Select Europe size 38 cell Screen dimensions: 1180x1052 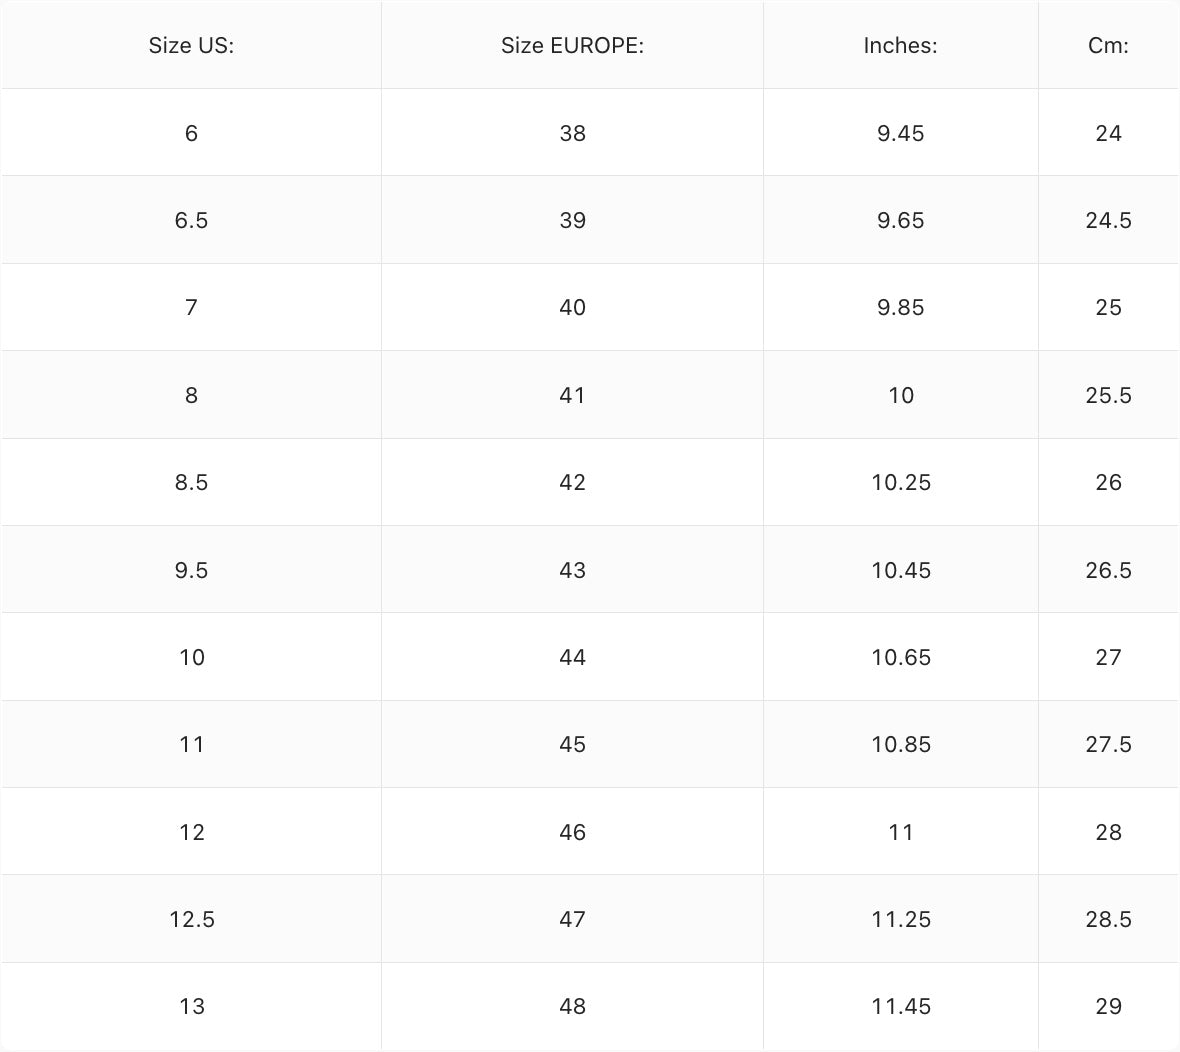[x=572, y=133]
